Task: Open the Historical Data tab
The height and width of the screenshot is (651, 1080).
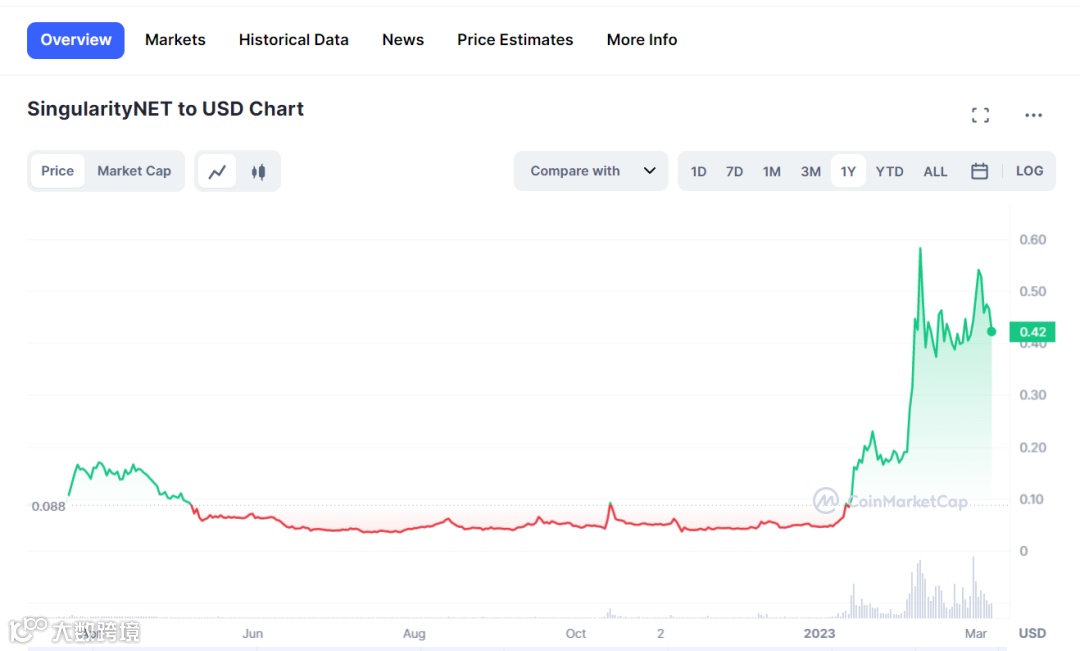Action: pyautogui.click(x=293, y=40)
